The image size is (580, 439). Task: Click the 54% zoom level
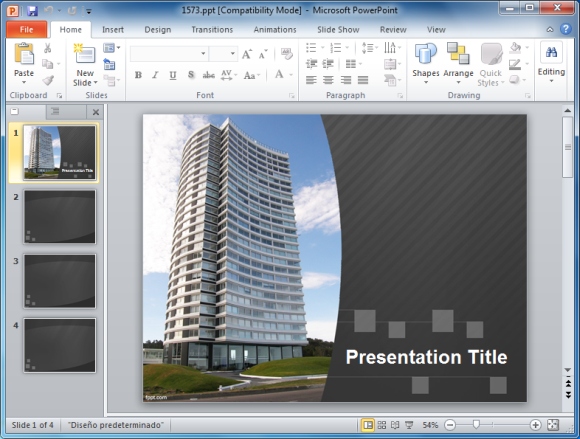430,425
